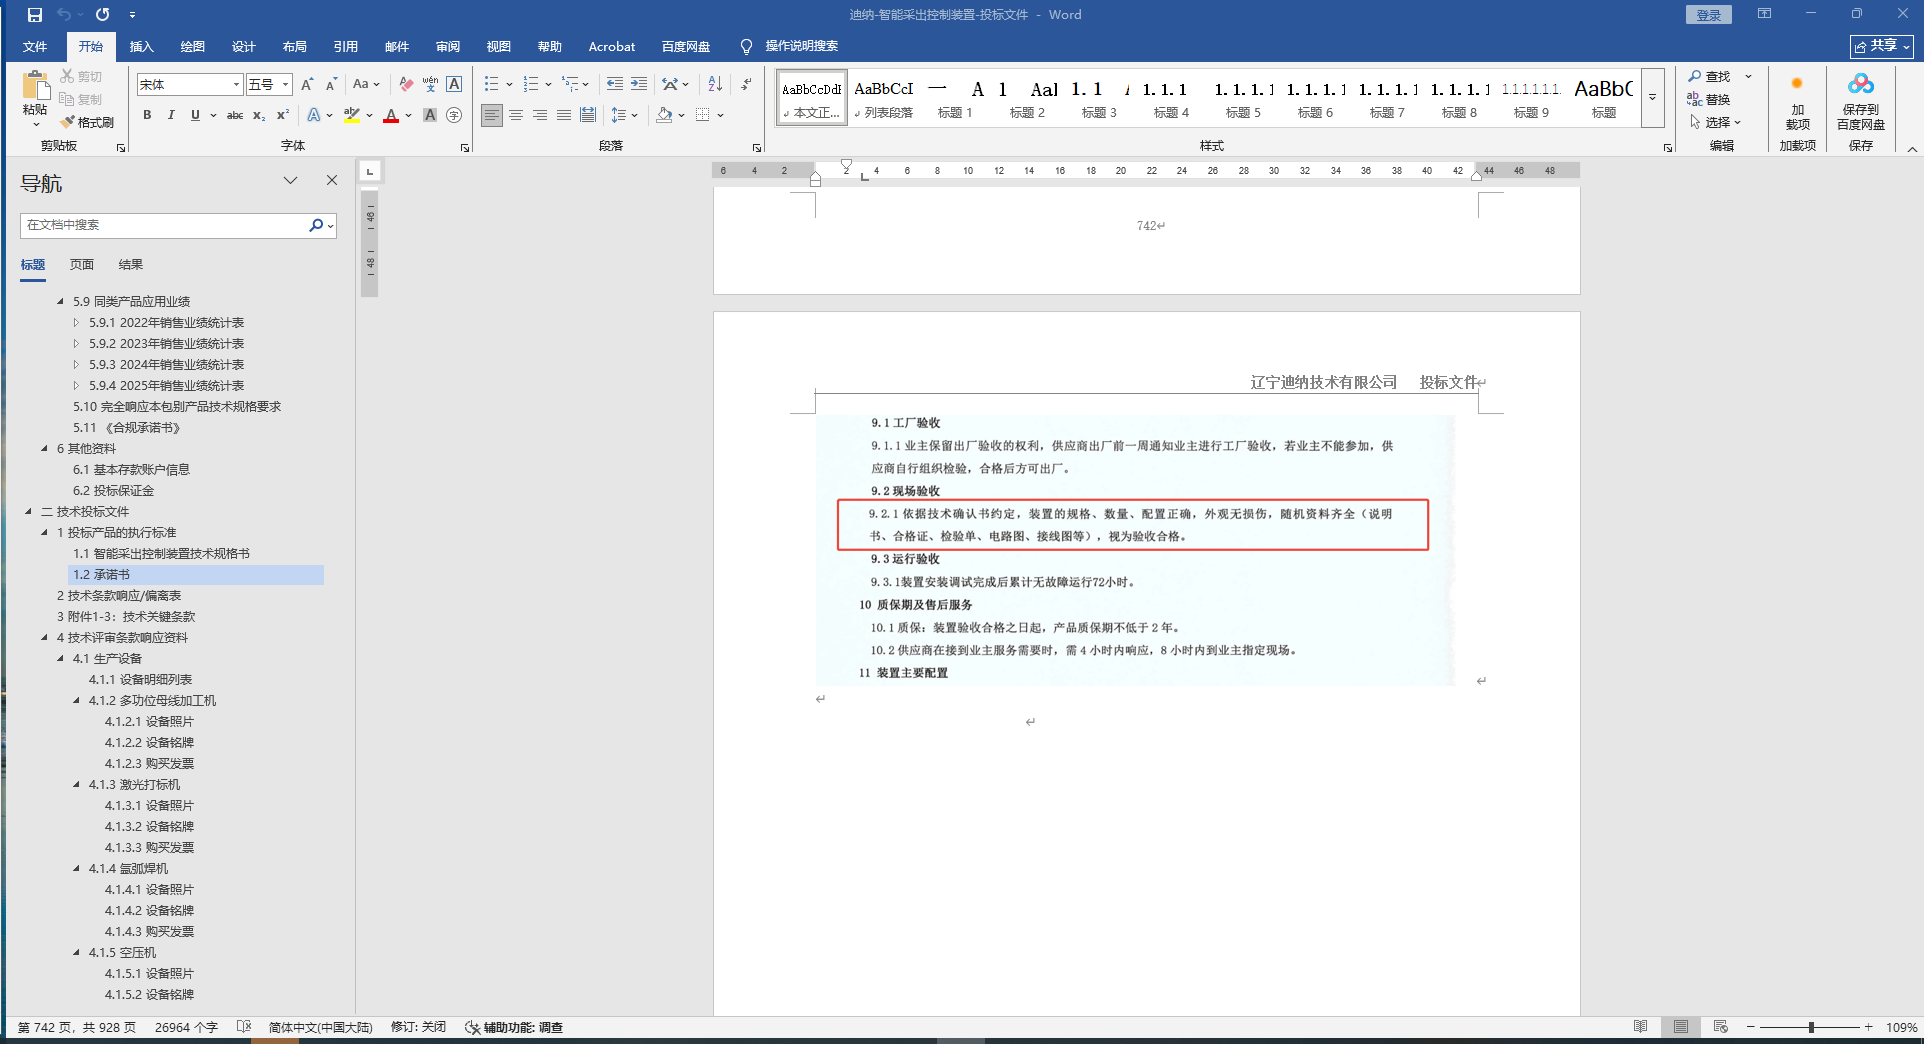The width and height of the screenshot is (1924, 1044).
Task: Toggle italic formatting
Action: 171,115
